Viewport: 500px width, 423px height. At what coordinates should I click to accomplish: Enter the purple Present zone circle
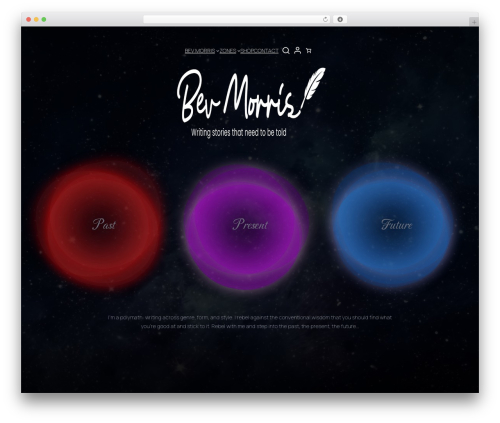(247, 227)
